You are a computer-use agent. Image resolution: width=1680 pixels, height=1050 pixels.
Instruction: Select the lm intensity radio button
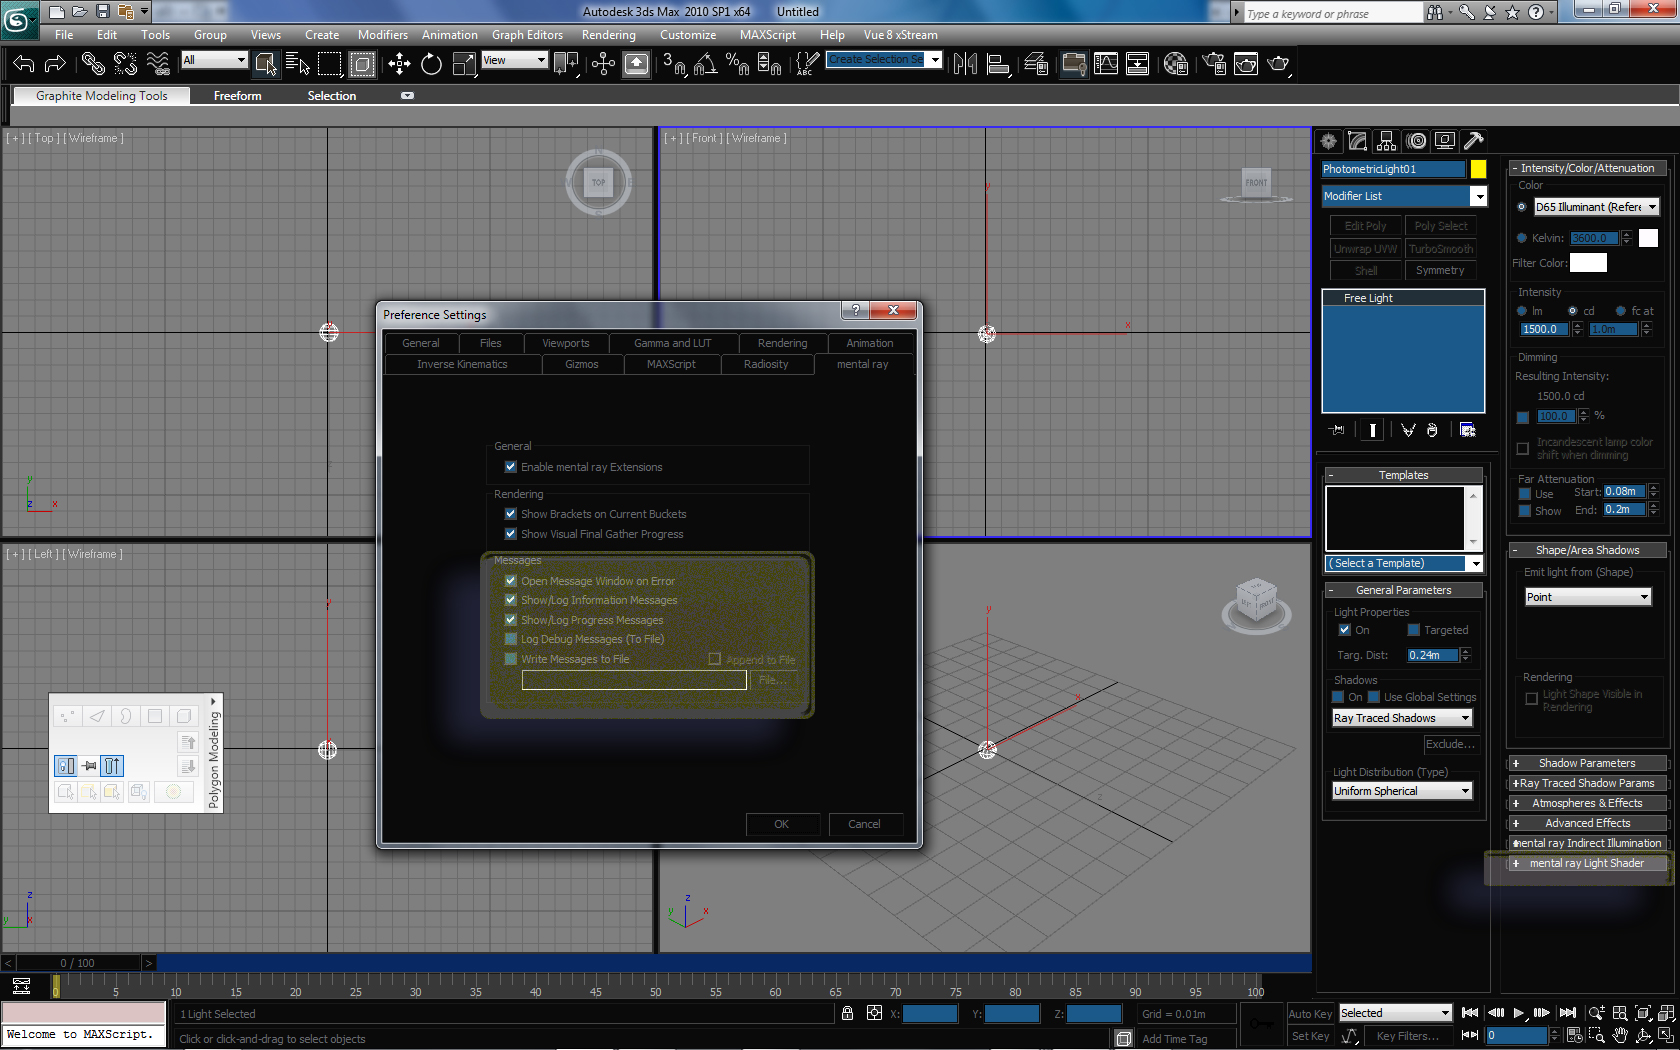pos(1522,311)
